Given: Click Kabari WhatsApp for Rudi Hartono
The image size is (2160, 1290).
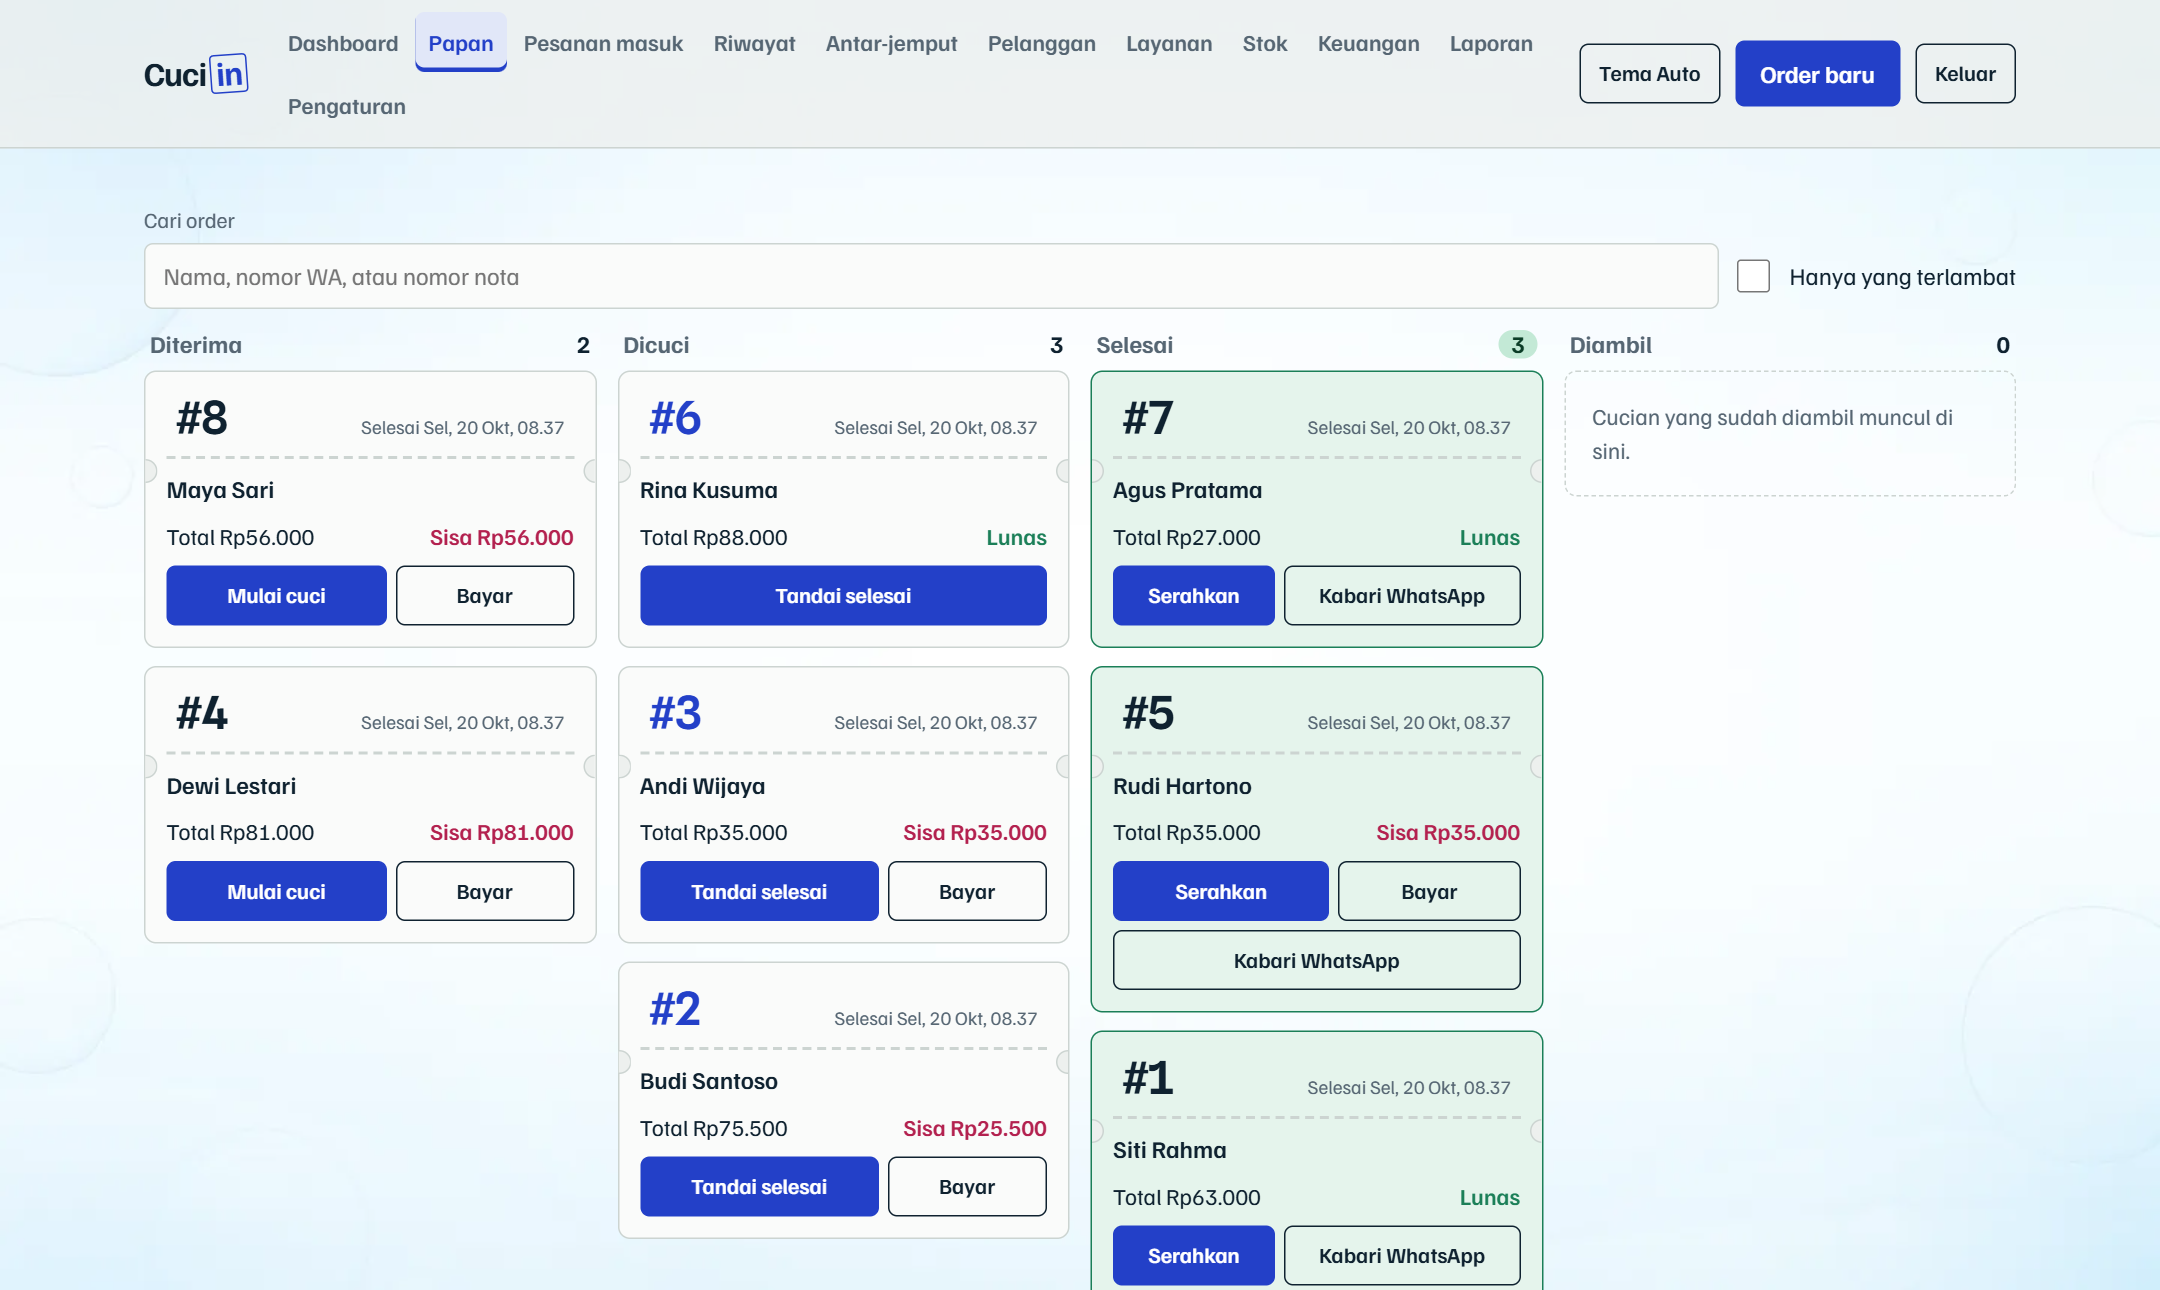Looking at the screenshot, I should tap(1316, 961).
